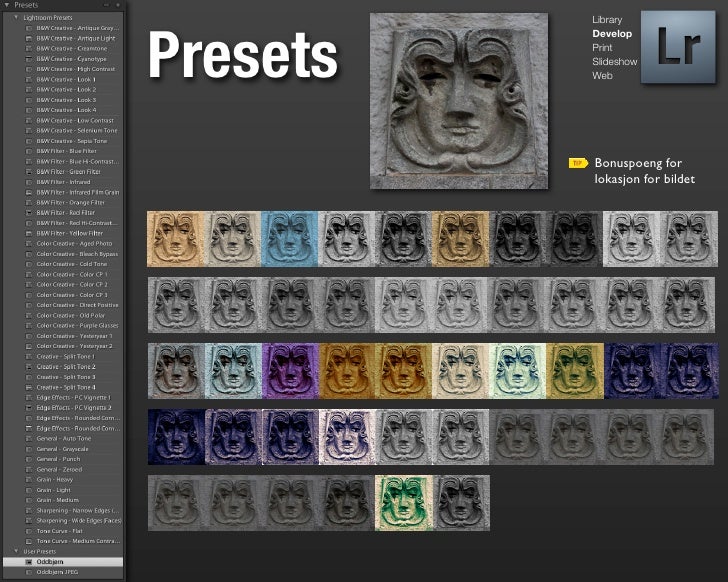Collapse the Lightroom Presets folder
The image size is (728, 582).
[x=16, y=18]
